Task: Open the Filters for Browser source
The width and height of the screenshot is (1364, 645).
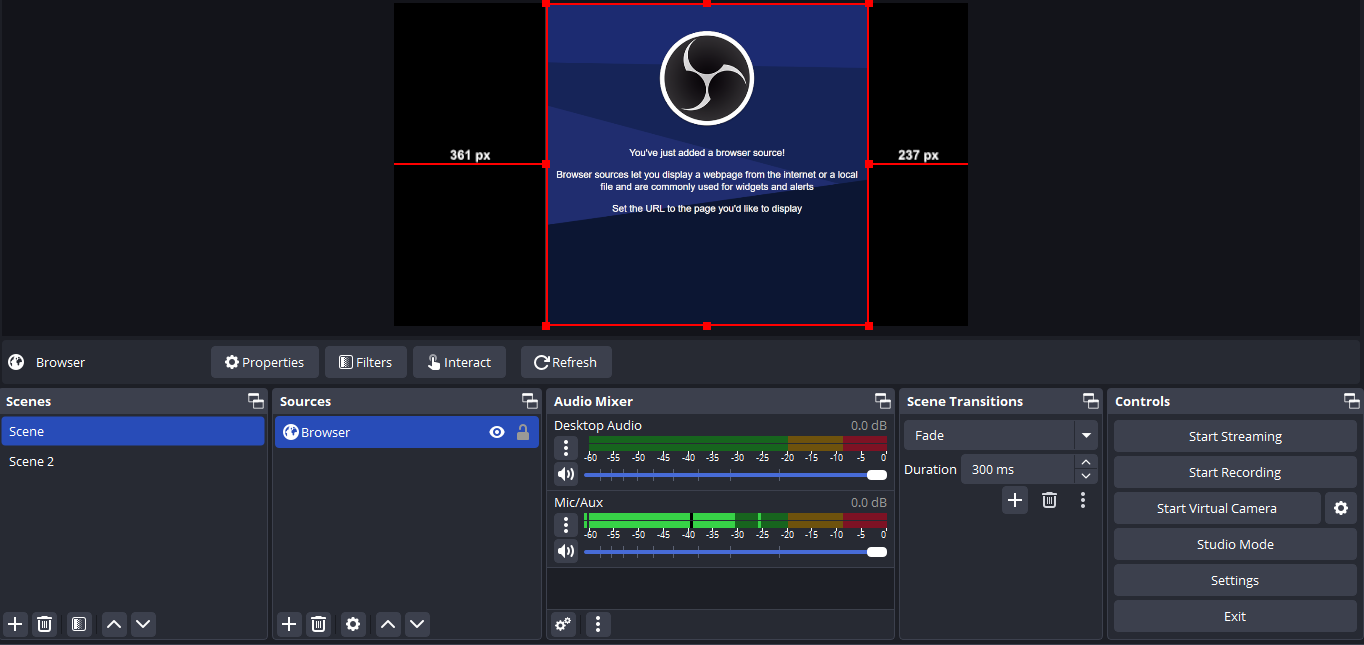Action: point(365,362)
